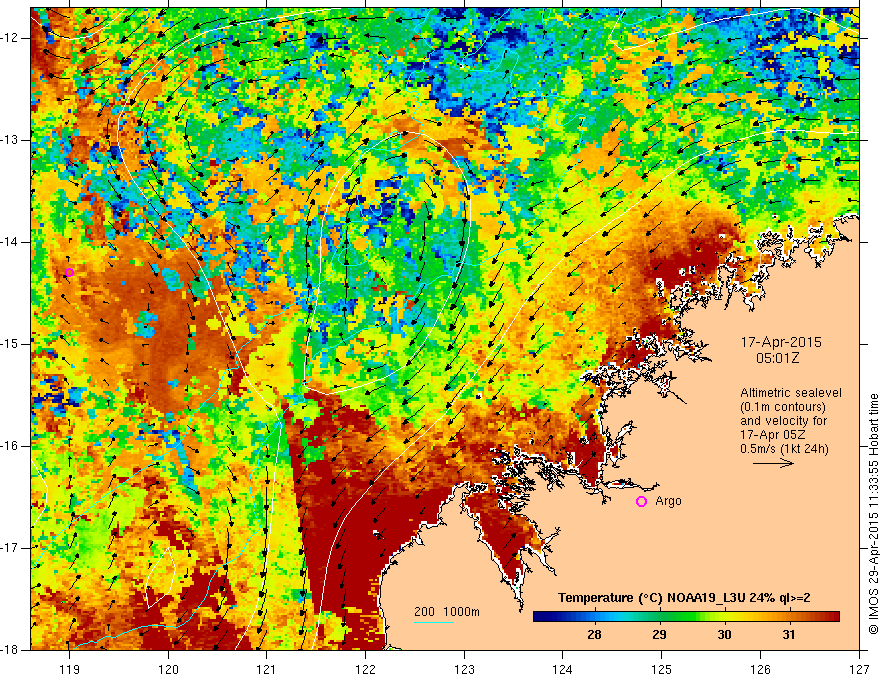Screen dimensions: 880x680
Task: Click the '121' longitude axis label
Action: coord(267,669)
